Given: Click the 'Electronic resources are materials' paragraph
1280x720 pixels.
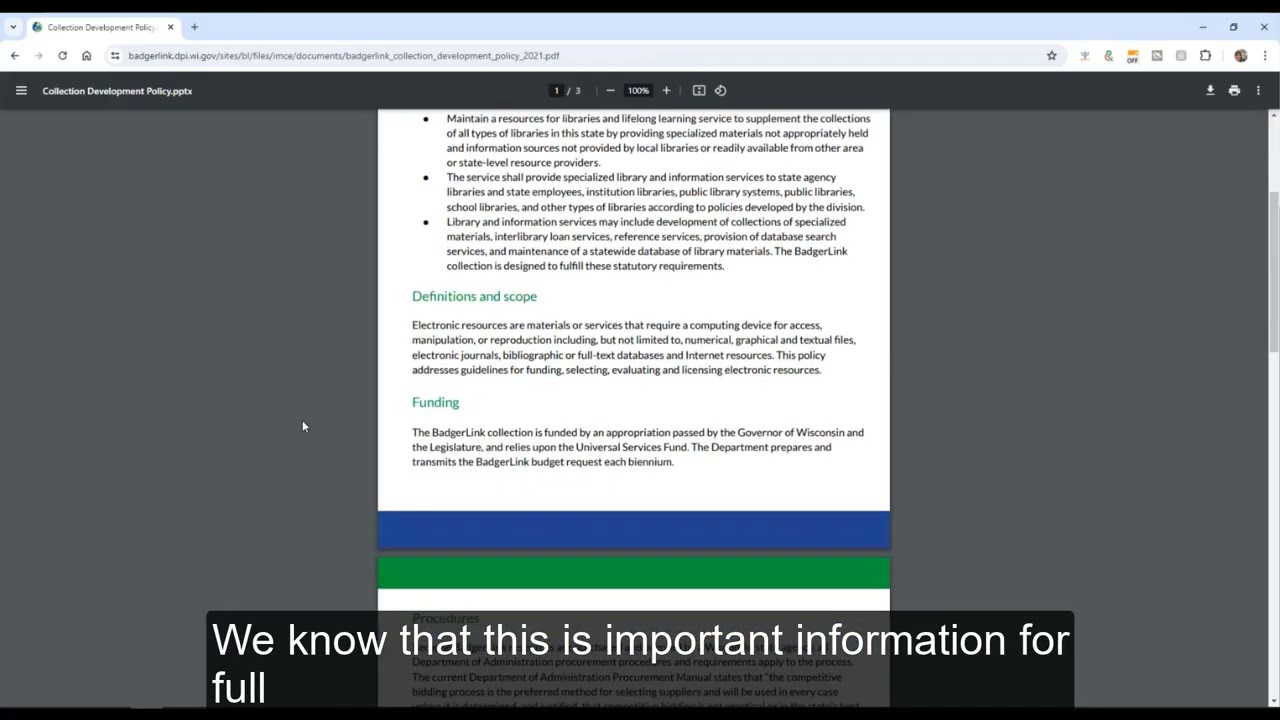Looking at the screenshot, I should (634, 347).
